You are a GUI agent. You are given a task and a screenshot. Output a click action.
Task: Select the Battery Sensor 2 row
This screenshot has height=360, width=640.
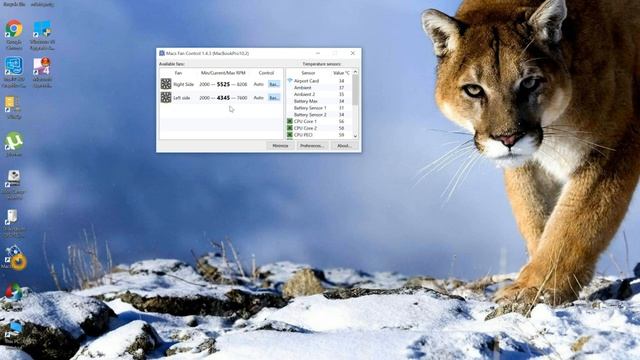point(319,115)
